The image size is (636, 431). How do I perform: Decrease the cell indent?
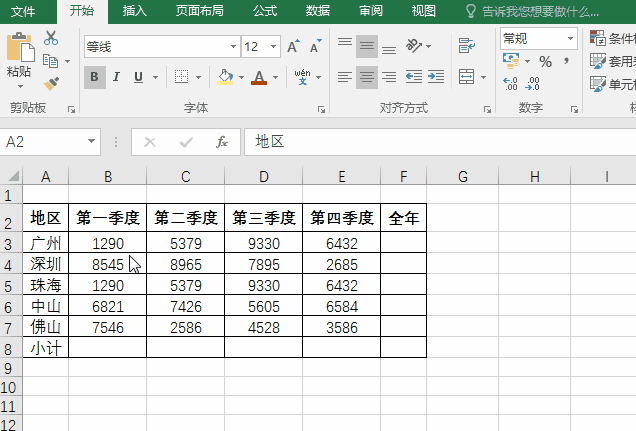coord(414,77)
